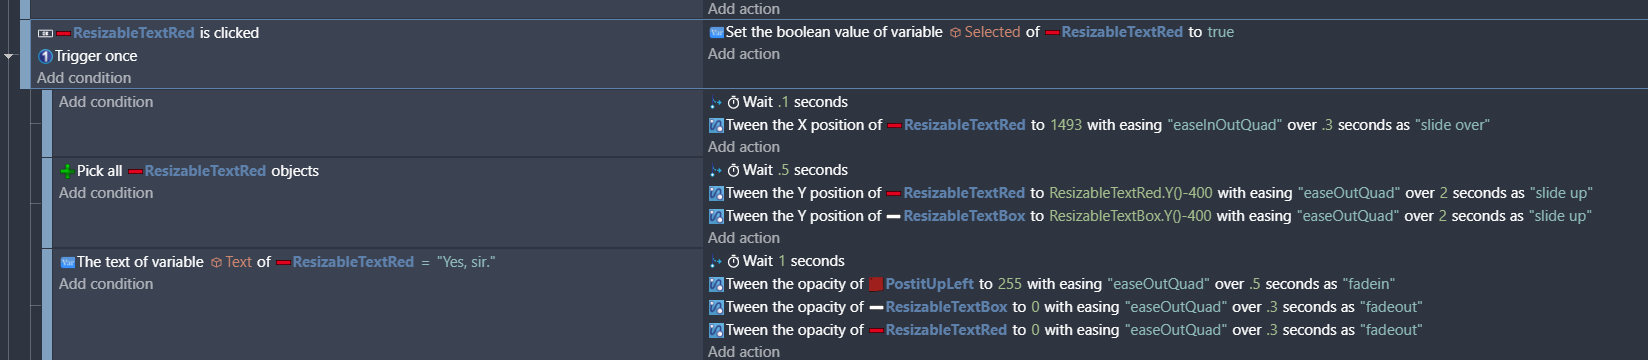Click the "Yes, sir." text value
1648x360 pixels.
click(466, 262)
